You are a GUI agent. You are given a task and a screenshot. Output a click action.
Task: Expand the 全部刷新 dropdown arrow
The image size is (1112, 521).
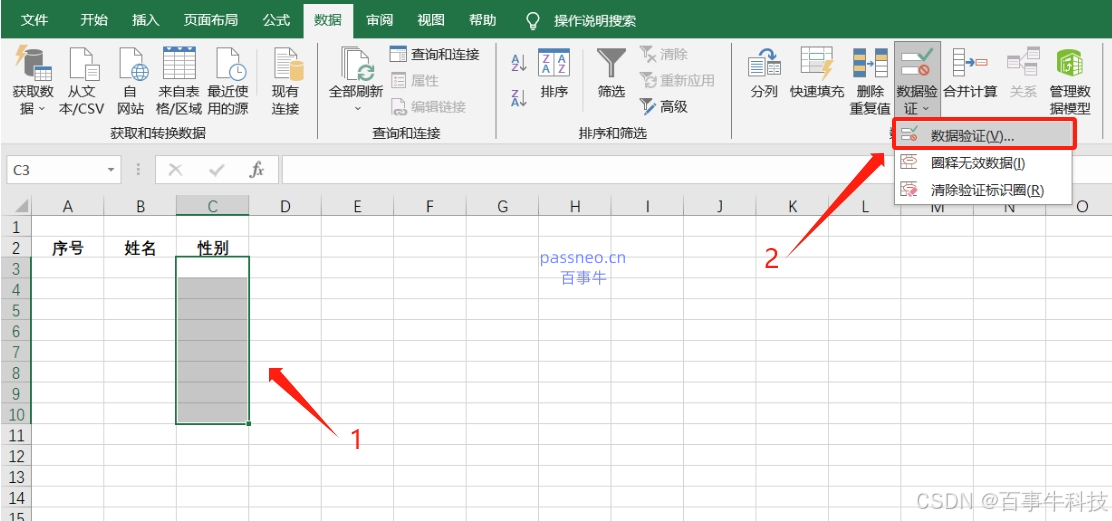(x=357, y=108)
